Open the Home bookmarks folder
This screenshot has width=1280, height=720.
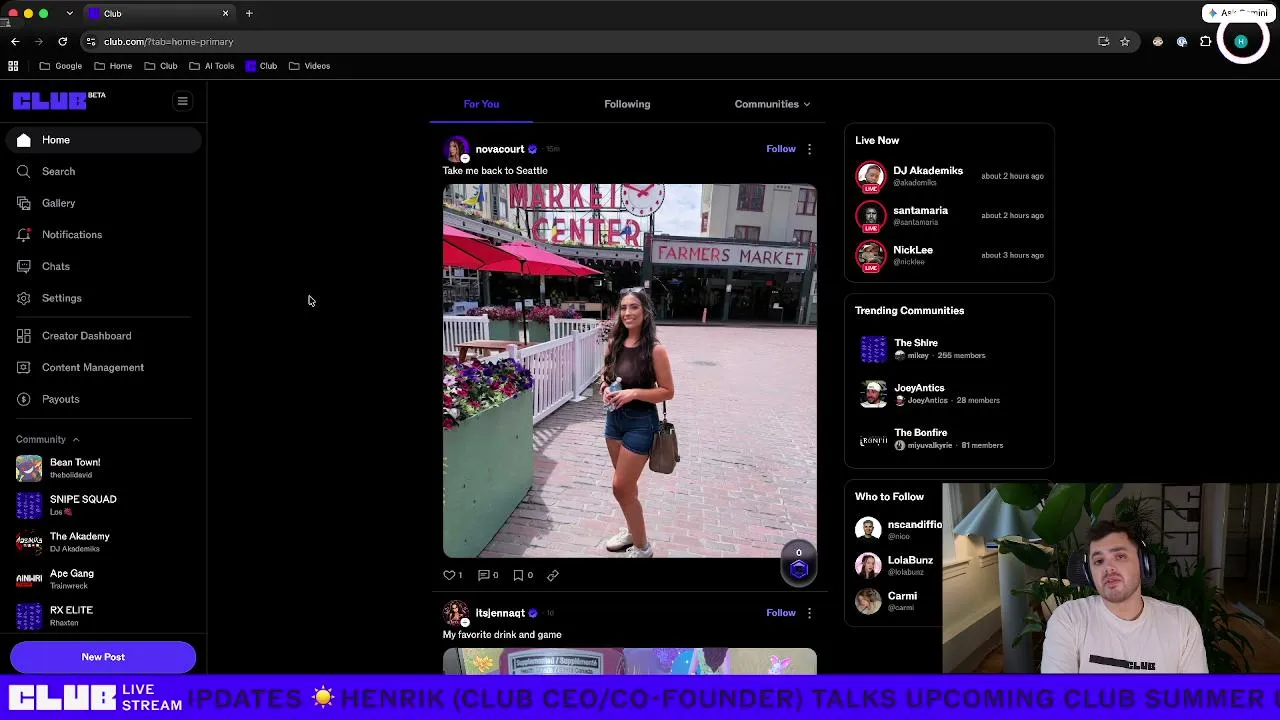pyautogui.click(x=113, y=66)
